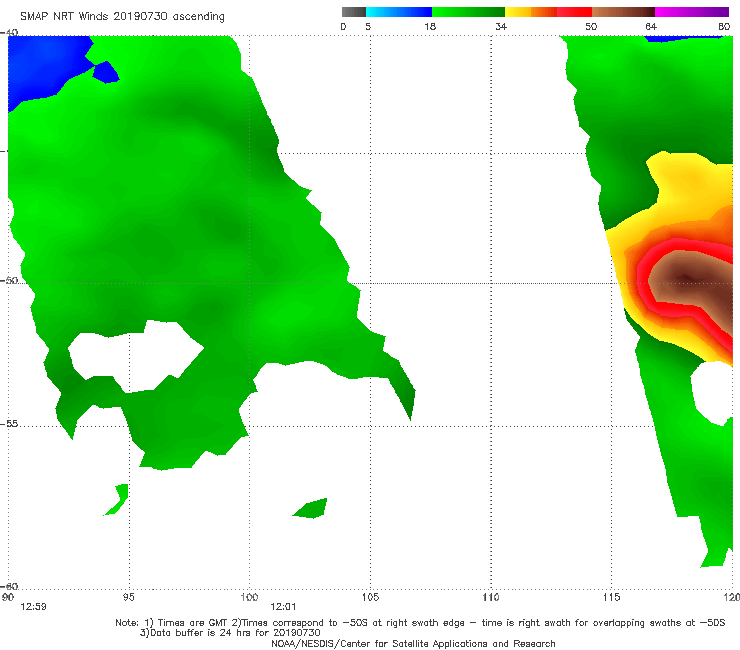Screen dimensions: 740x650
Task: Click the white data gap inside the left green swath
Action: pos(137,354)
